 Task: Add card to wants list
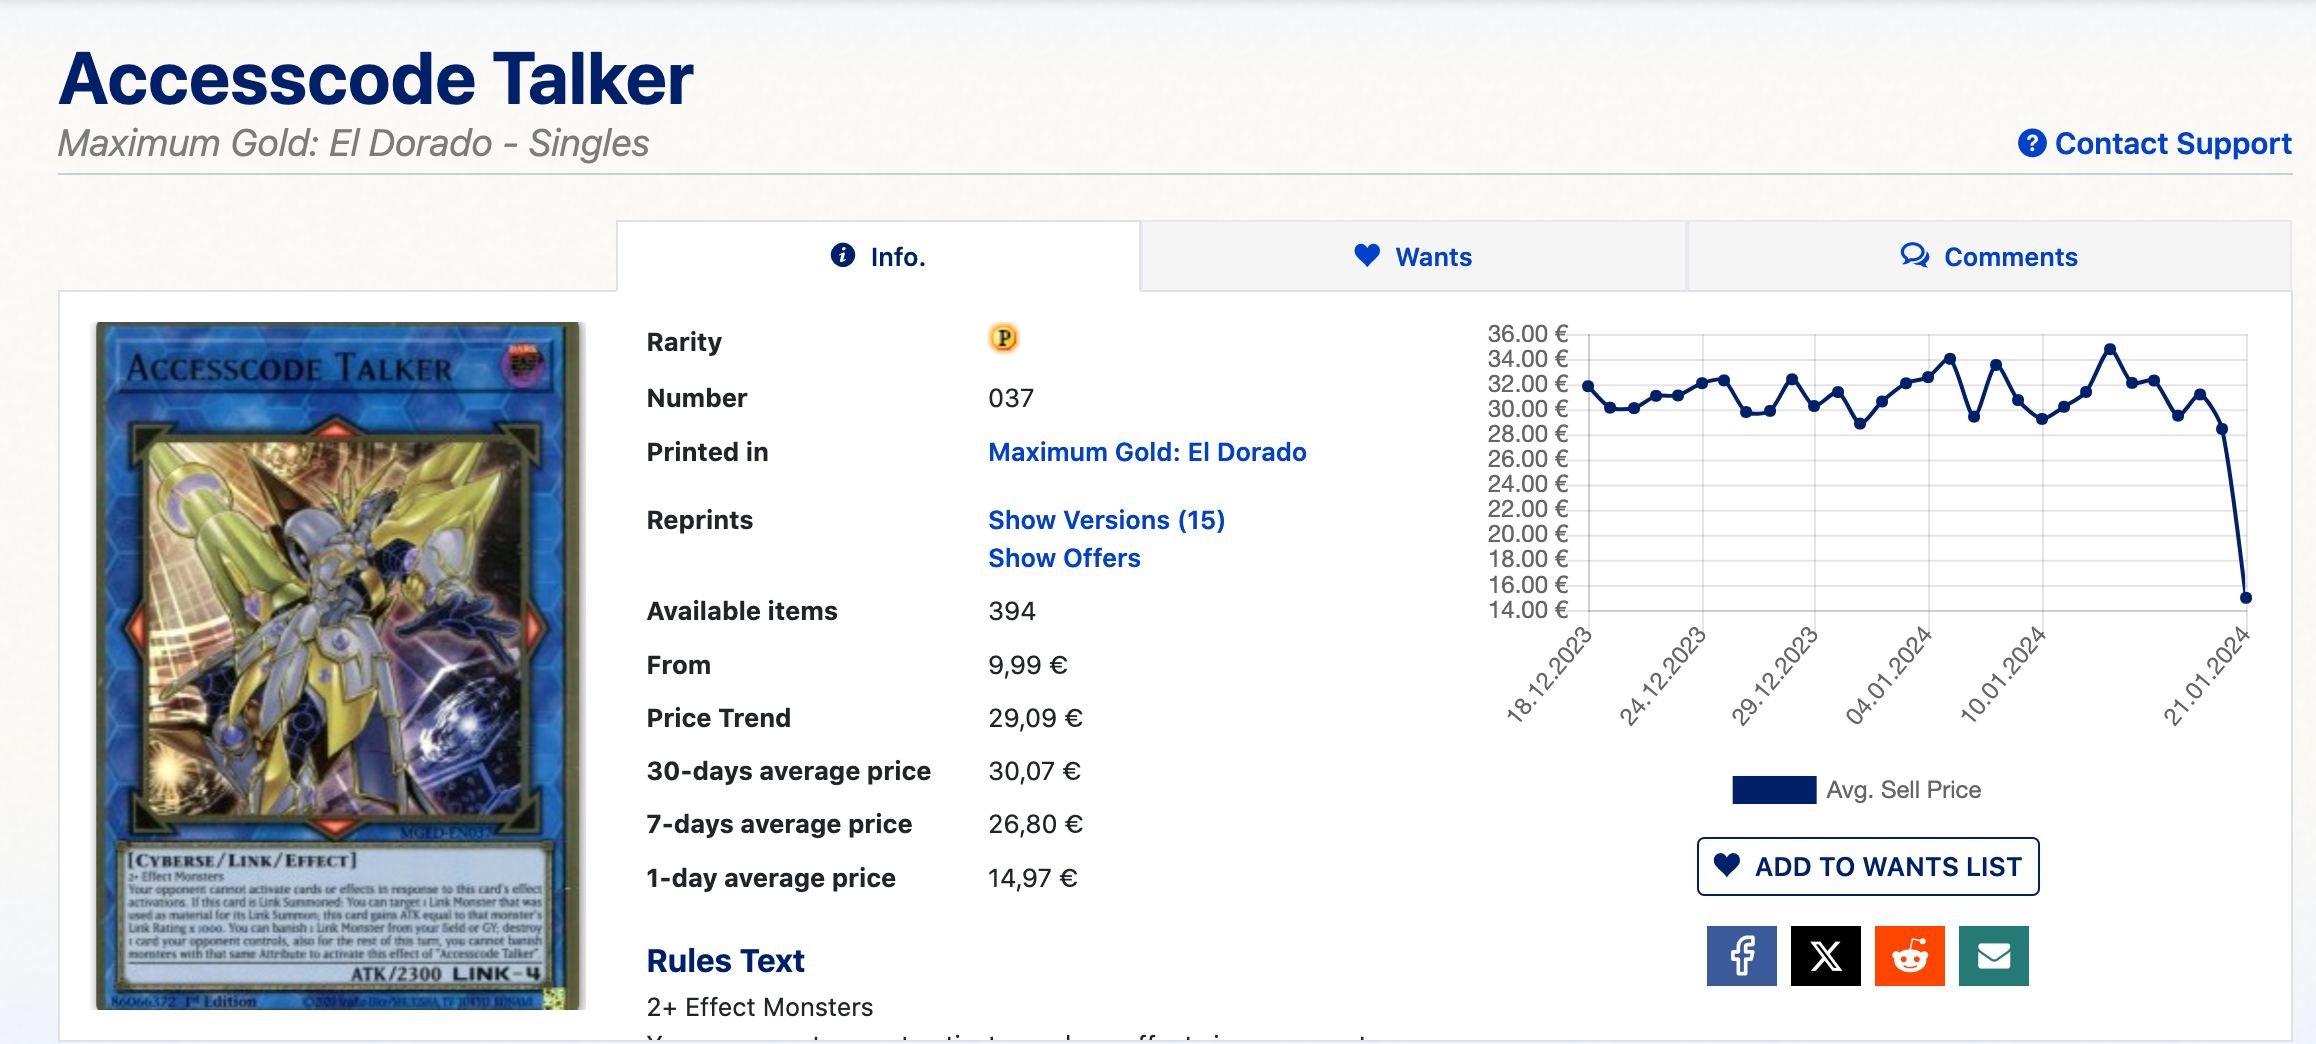click(x=1868, y=866)
